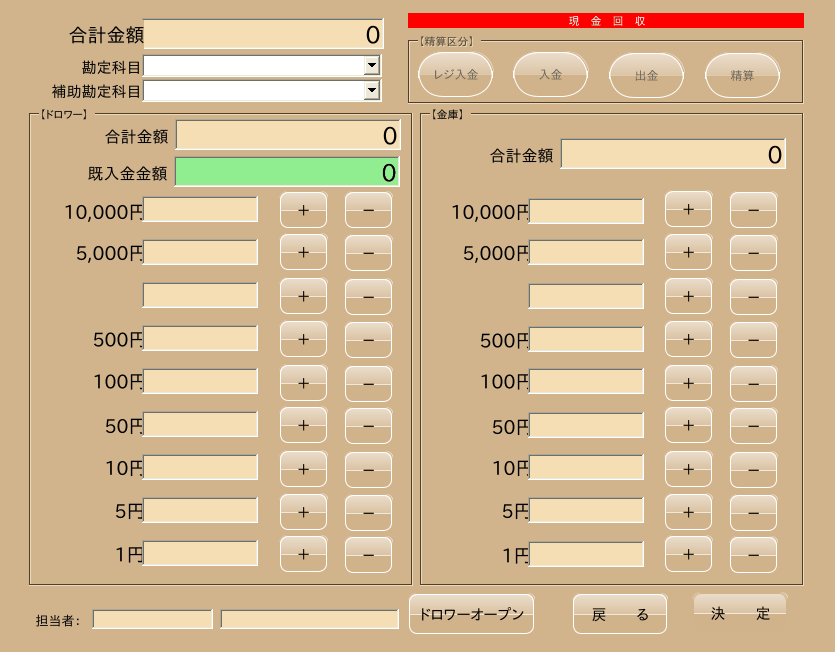Screen dimensions: 835x652
Task: Focus the drawer 10,000円 quantity field
Action: click(200, 210)
